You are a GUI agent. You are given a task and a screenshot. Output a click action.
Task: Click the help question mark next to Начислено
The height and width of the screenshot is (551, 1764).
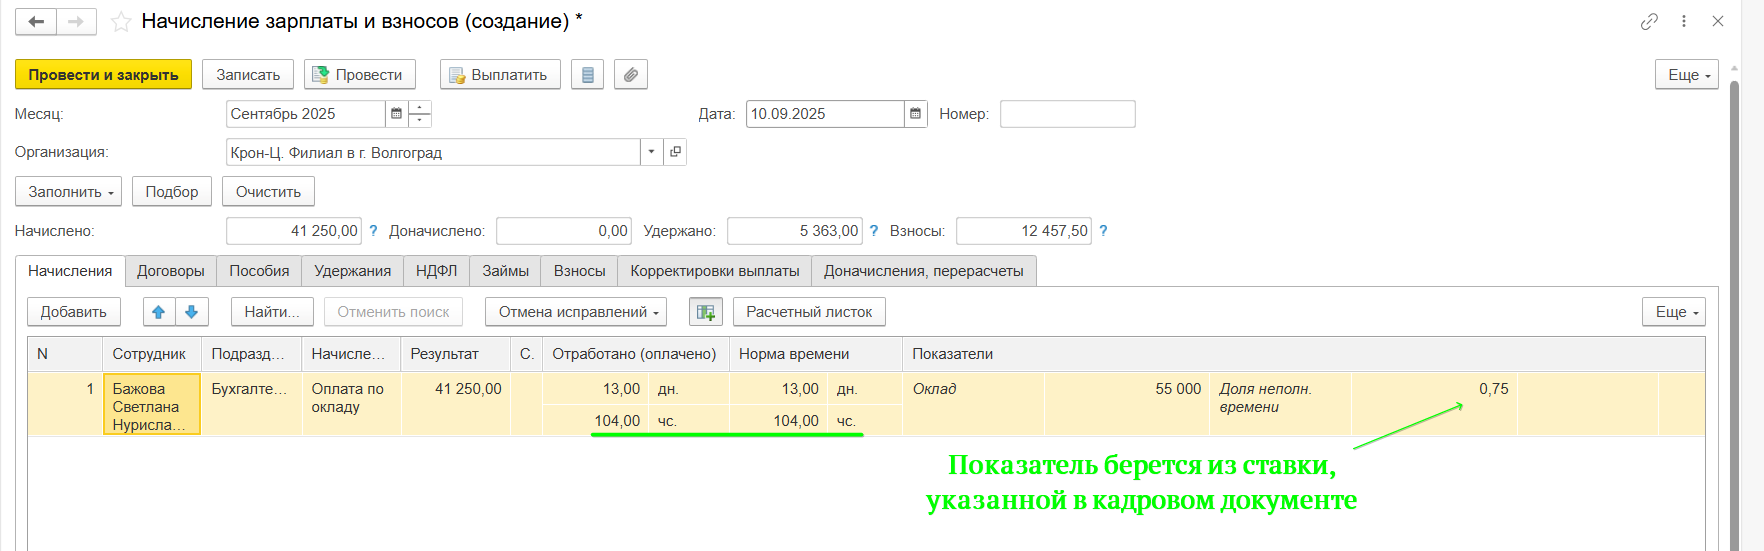click(373, 231)
